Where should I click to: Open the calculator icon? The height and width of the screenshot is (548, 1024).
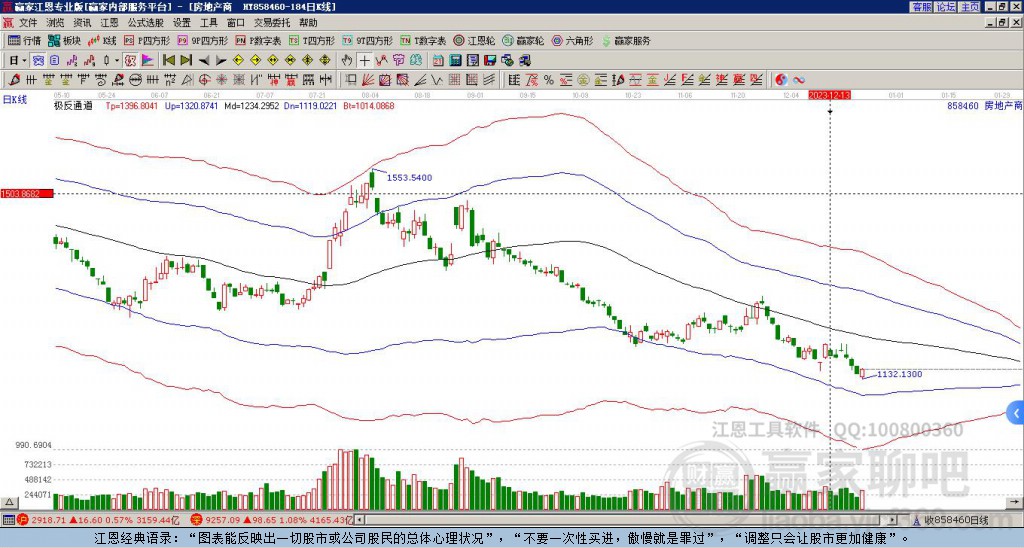tap(456, 61)
